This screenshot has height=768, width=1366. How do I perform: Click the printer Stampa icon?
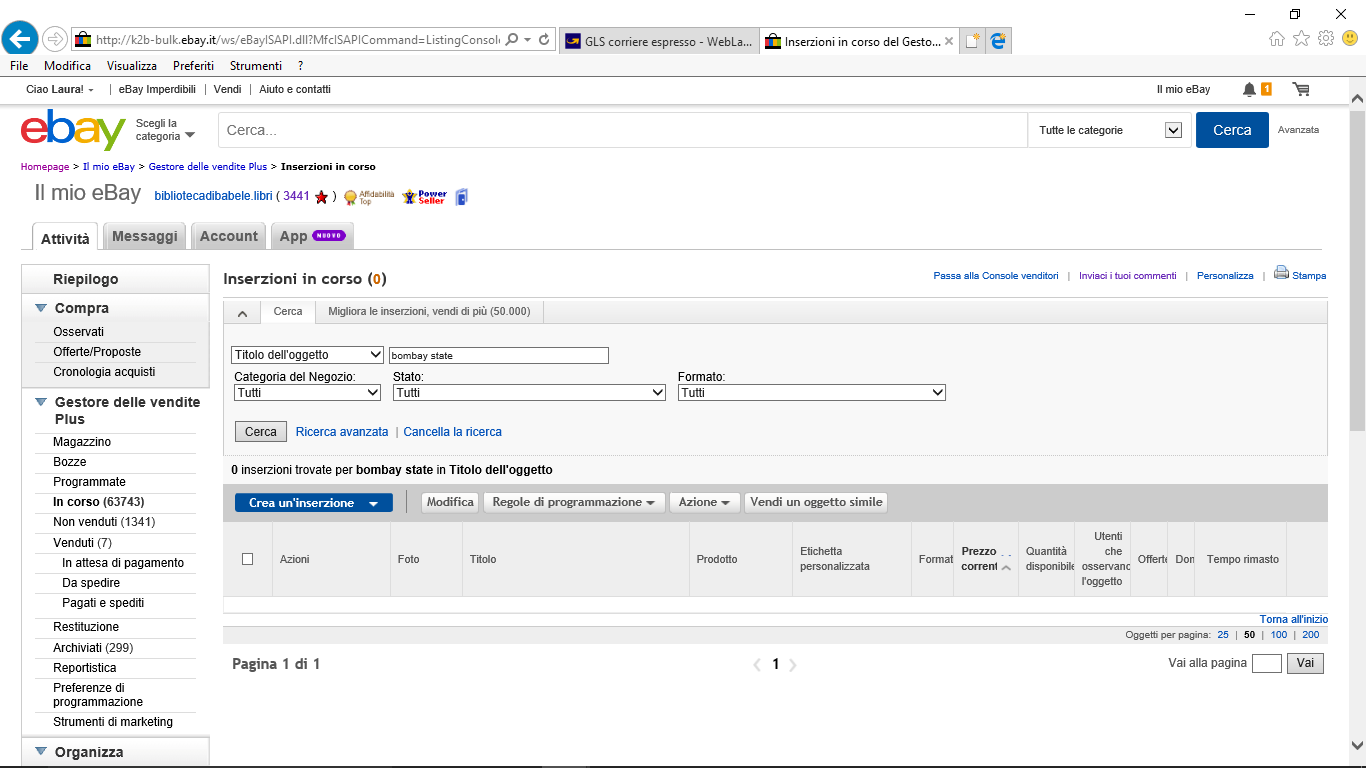point(1281,273)
